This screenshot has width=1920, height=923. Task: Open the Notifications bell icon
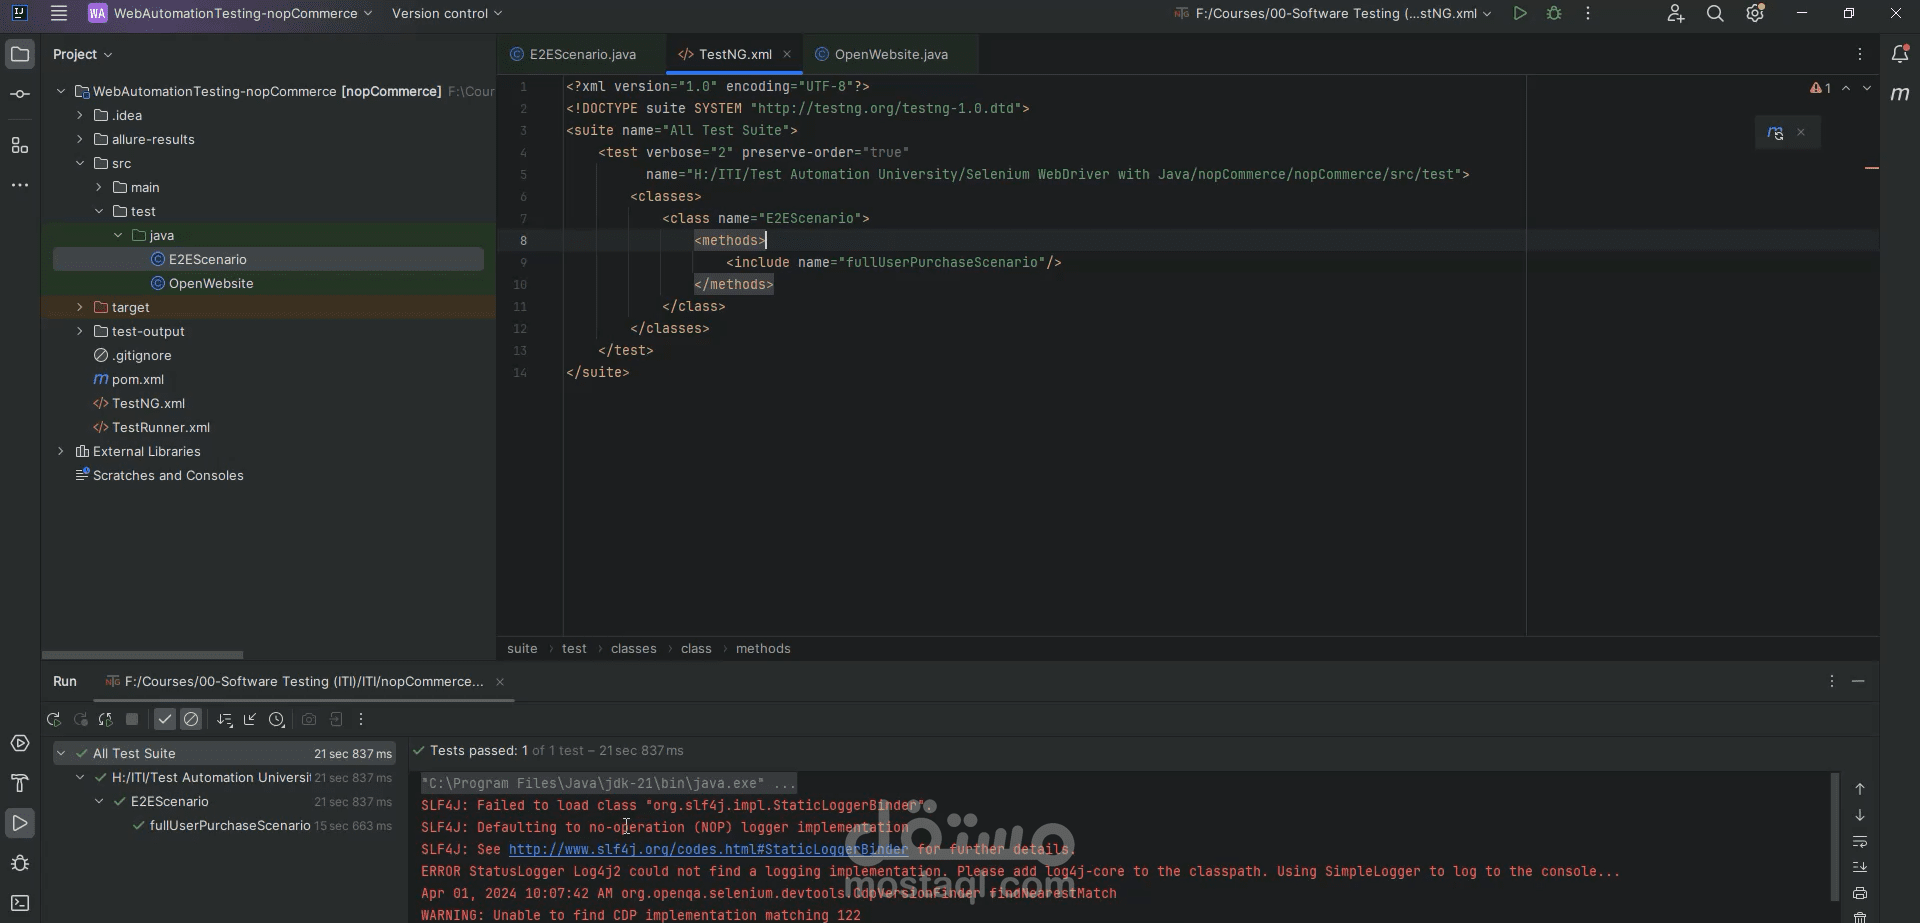[1901, 55]
